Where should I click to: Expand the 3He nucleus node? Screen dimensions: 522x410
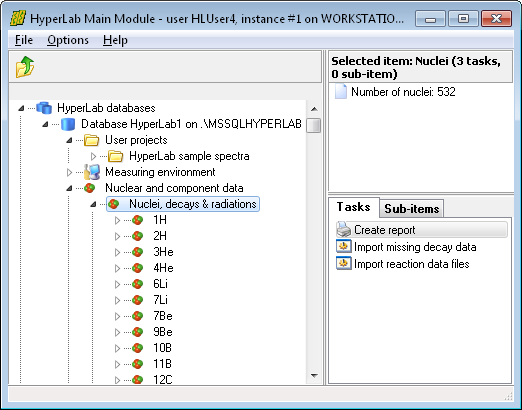point(117,252)
